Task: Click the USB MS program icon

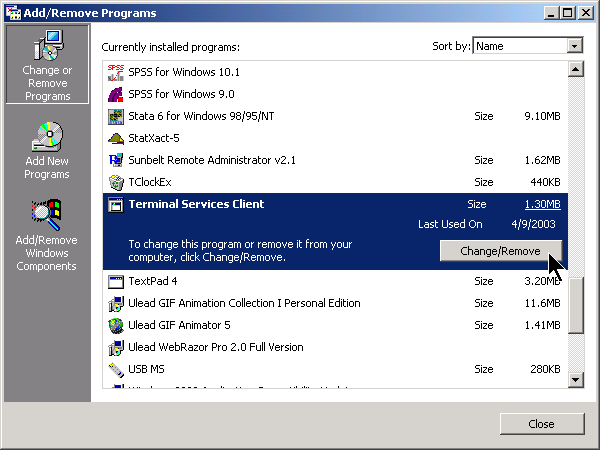Action: point(115,369)
